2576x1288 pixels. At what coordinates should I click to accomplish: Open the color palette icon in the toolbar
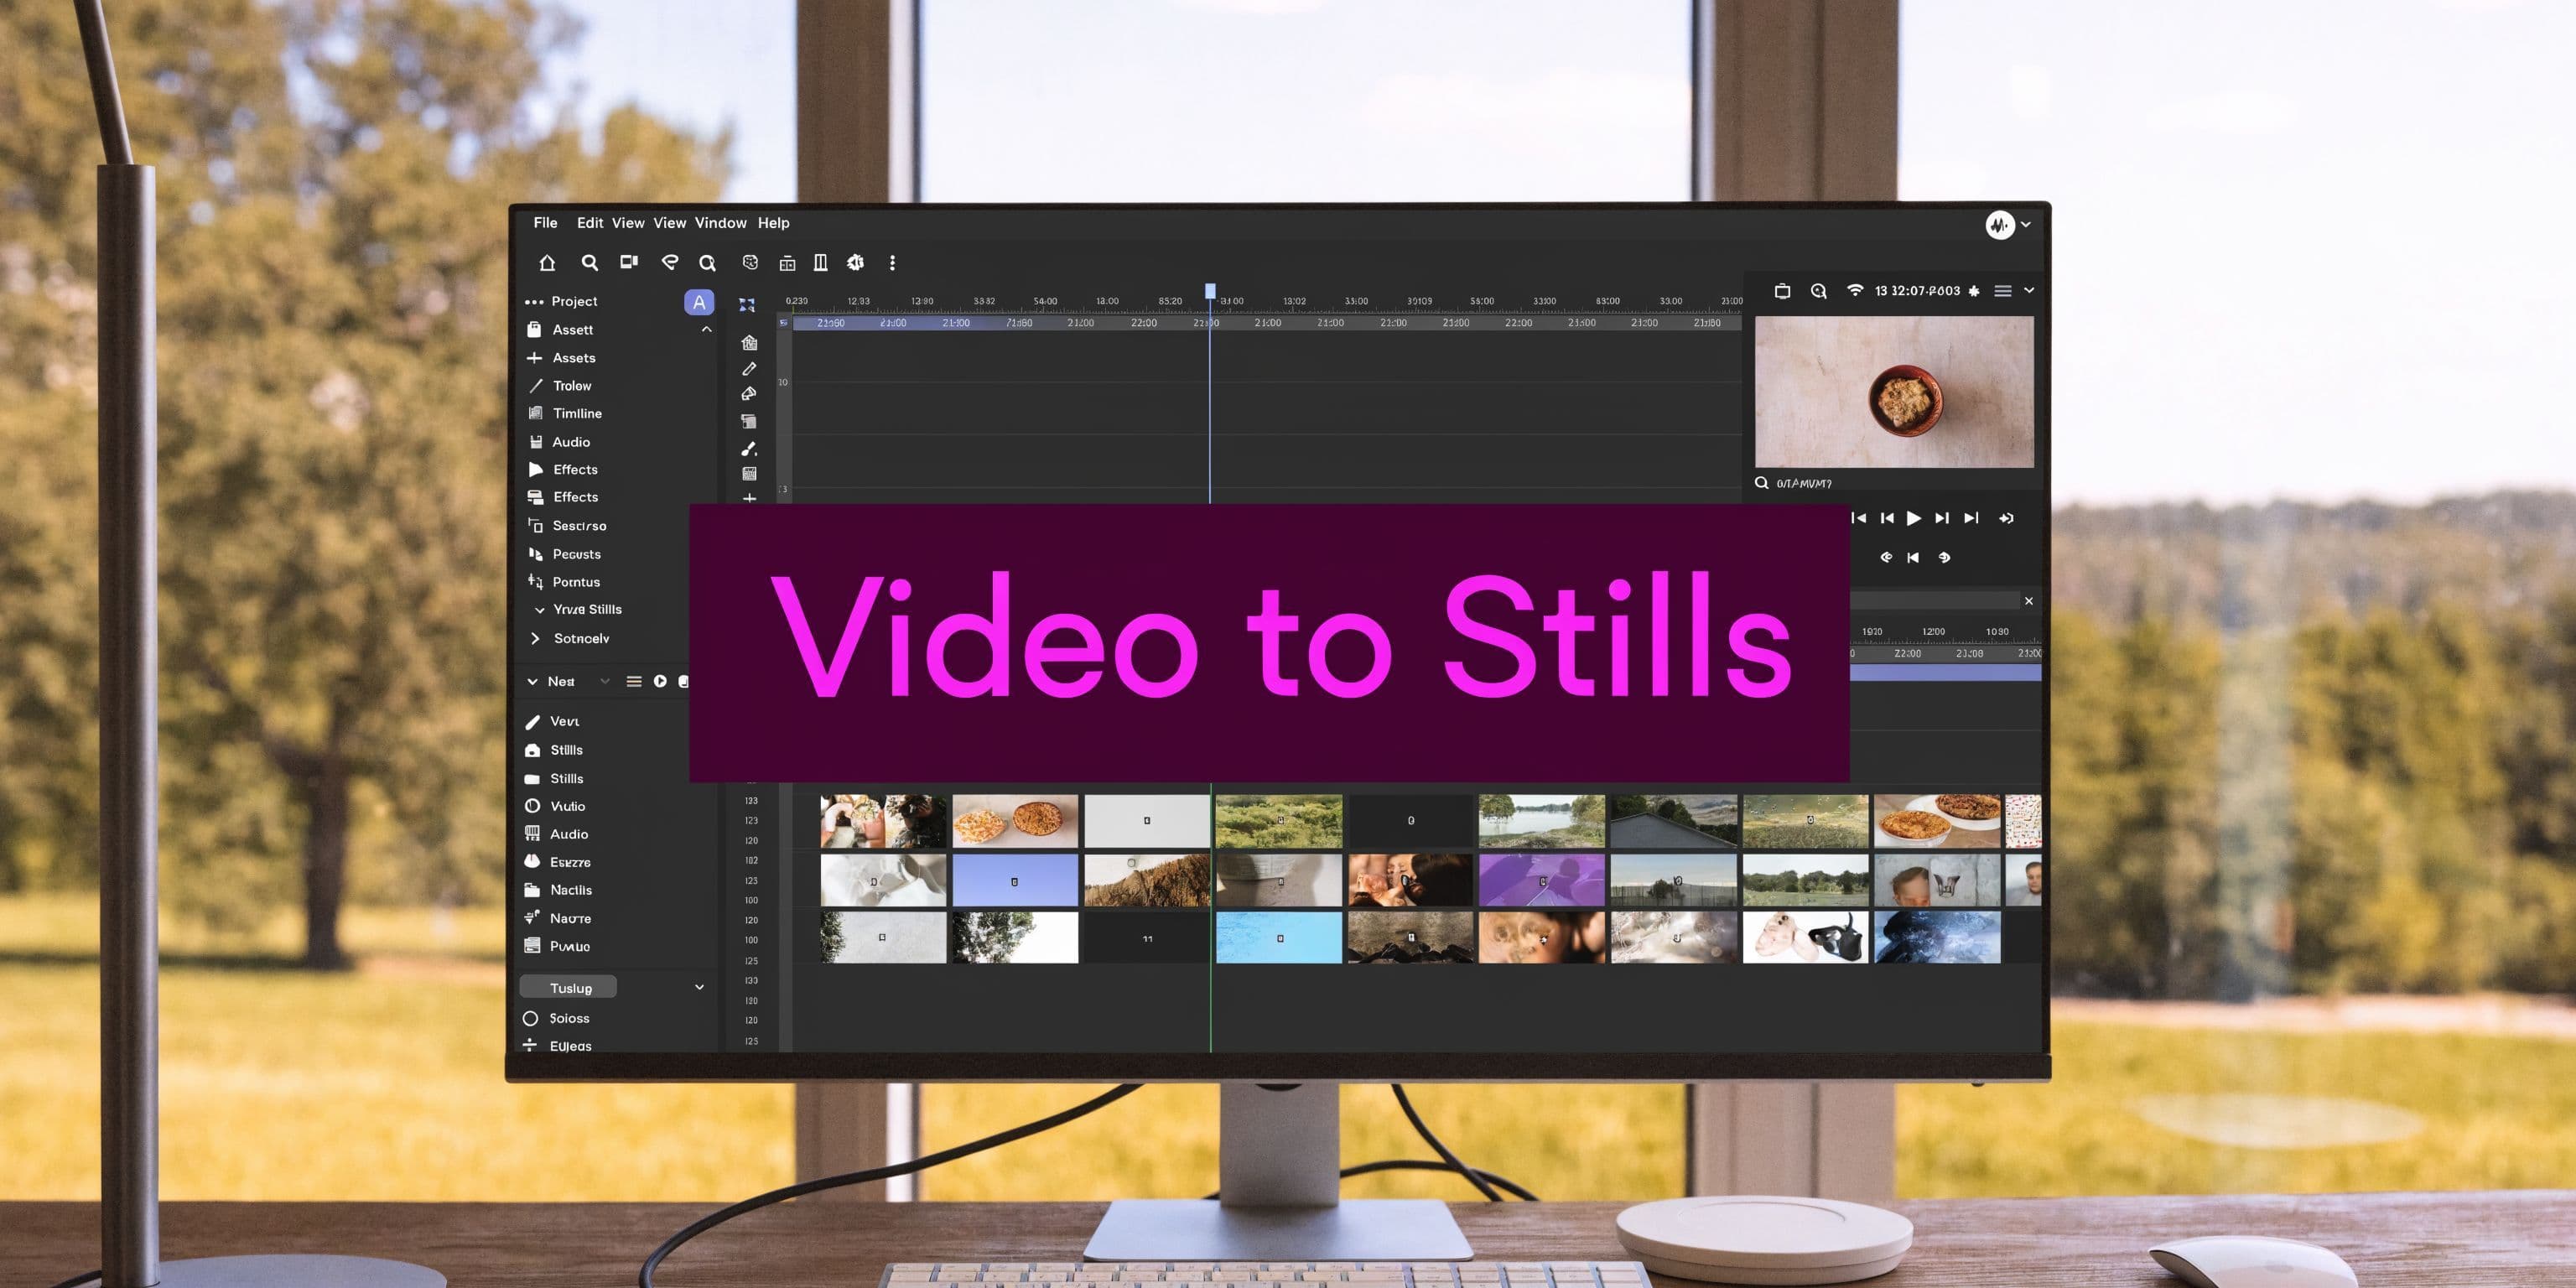pyautogui.click(x=750, y=262)
